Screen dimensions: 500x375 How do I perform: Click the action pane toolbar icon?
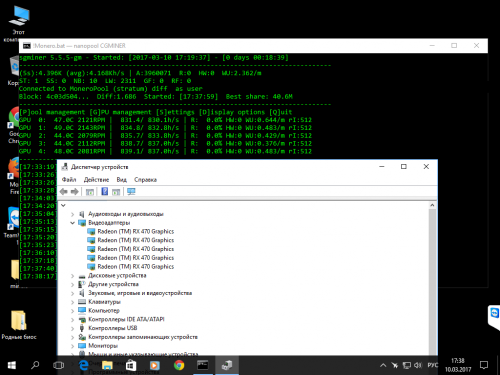pos(116,192)
